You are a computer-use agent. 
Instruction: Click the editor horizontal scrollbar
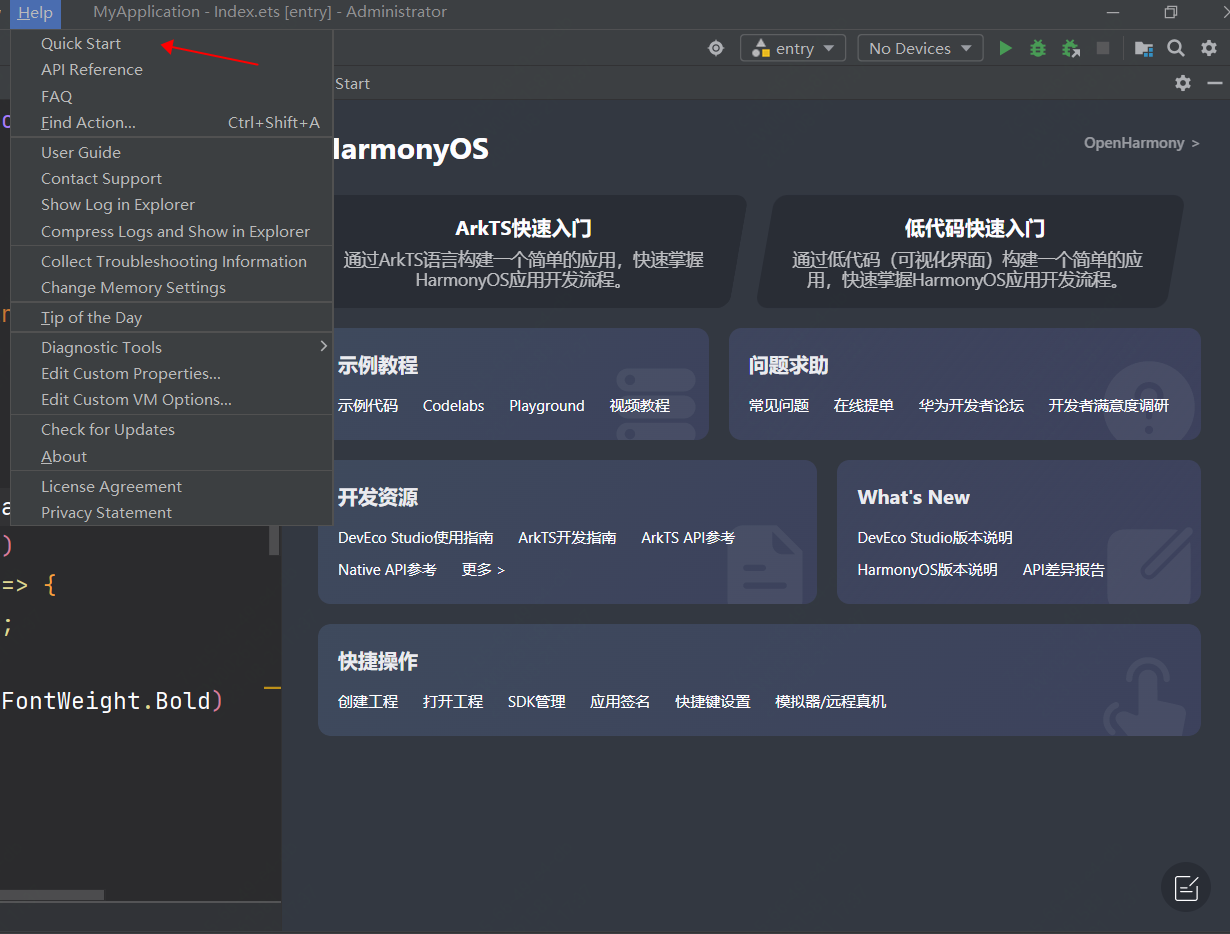[52, 895]
